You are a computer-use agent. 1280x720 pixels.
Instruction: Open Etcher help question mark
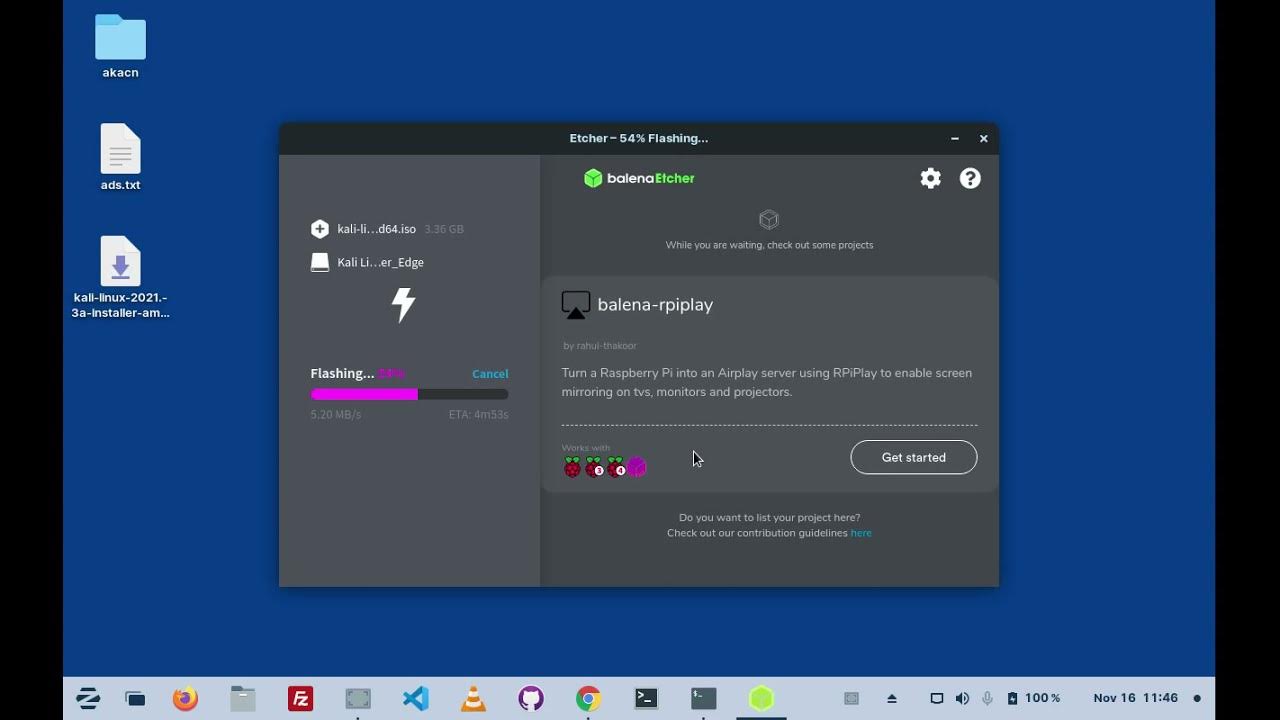click(970, 178)
